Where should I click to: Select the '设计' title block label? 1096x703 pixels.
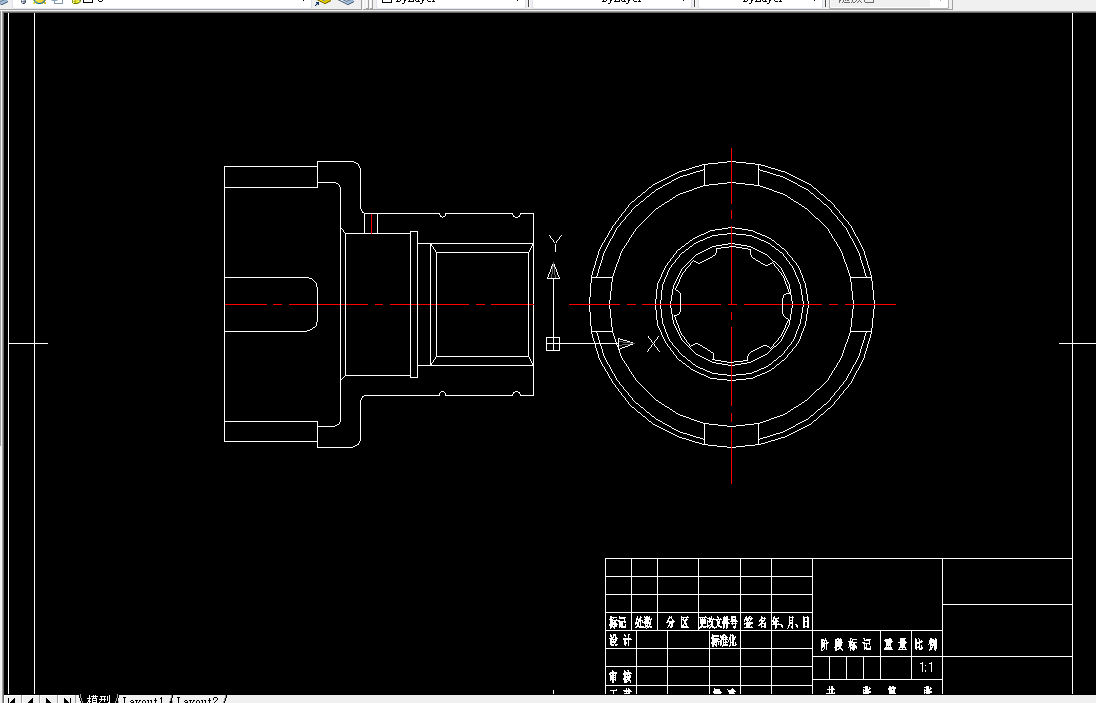coord(621,640)
